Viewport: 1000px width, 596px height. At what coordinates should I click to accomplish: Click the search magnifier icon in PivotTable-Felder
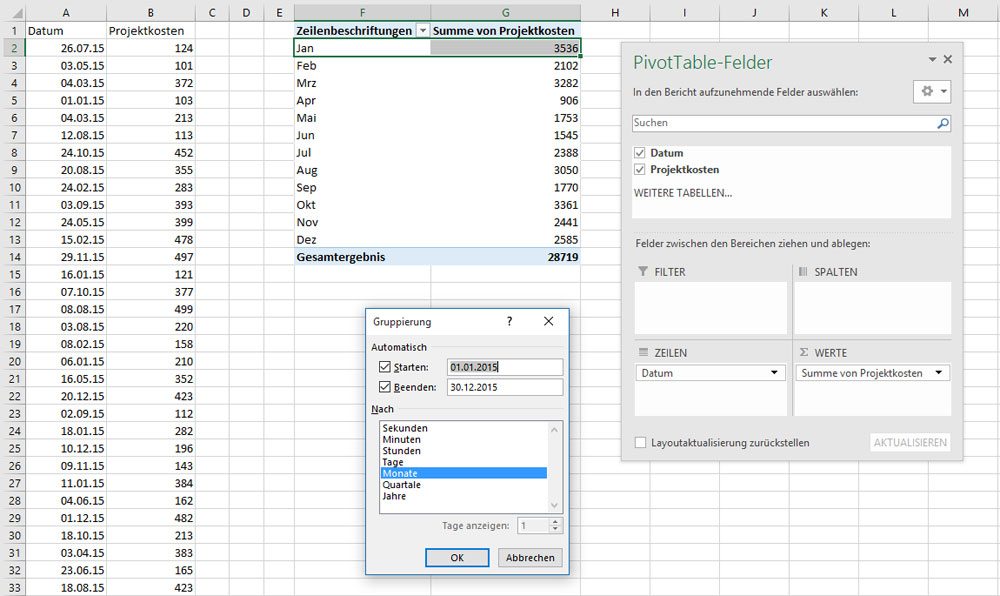coord(941,124)
